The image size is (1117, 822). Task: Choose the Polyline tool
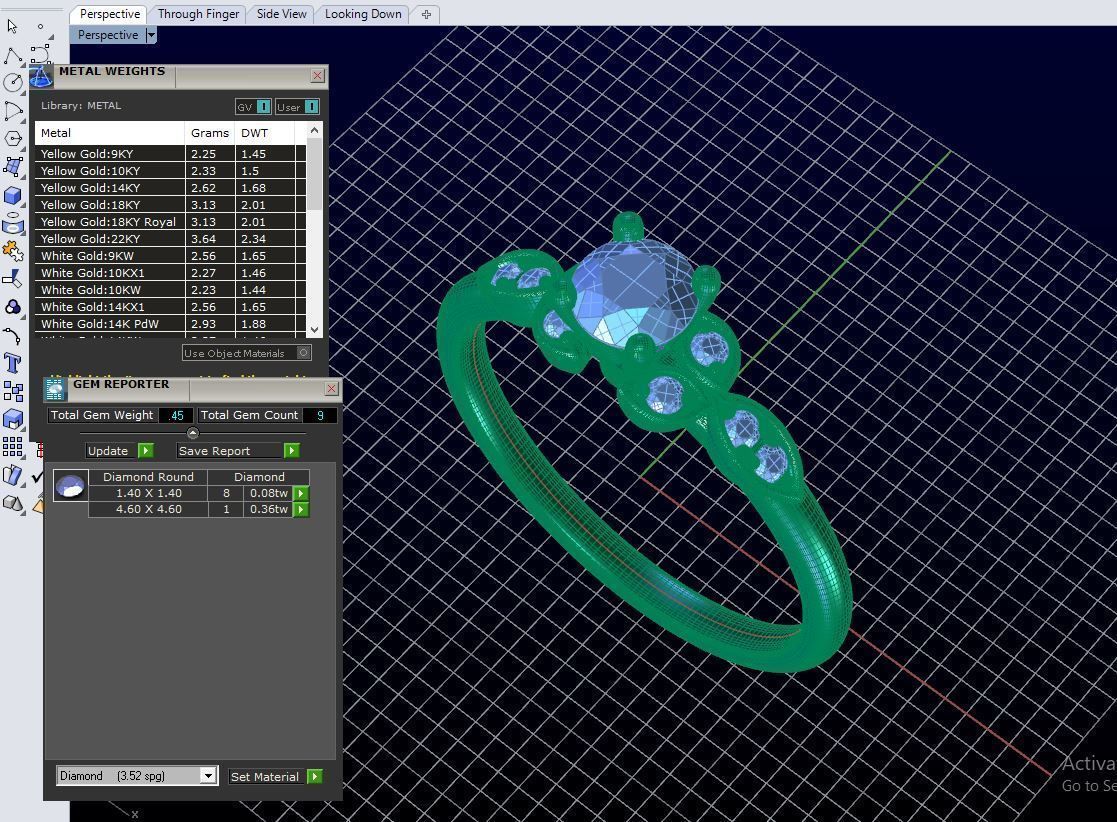click(x=13, y=55)
